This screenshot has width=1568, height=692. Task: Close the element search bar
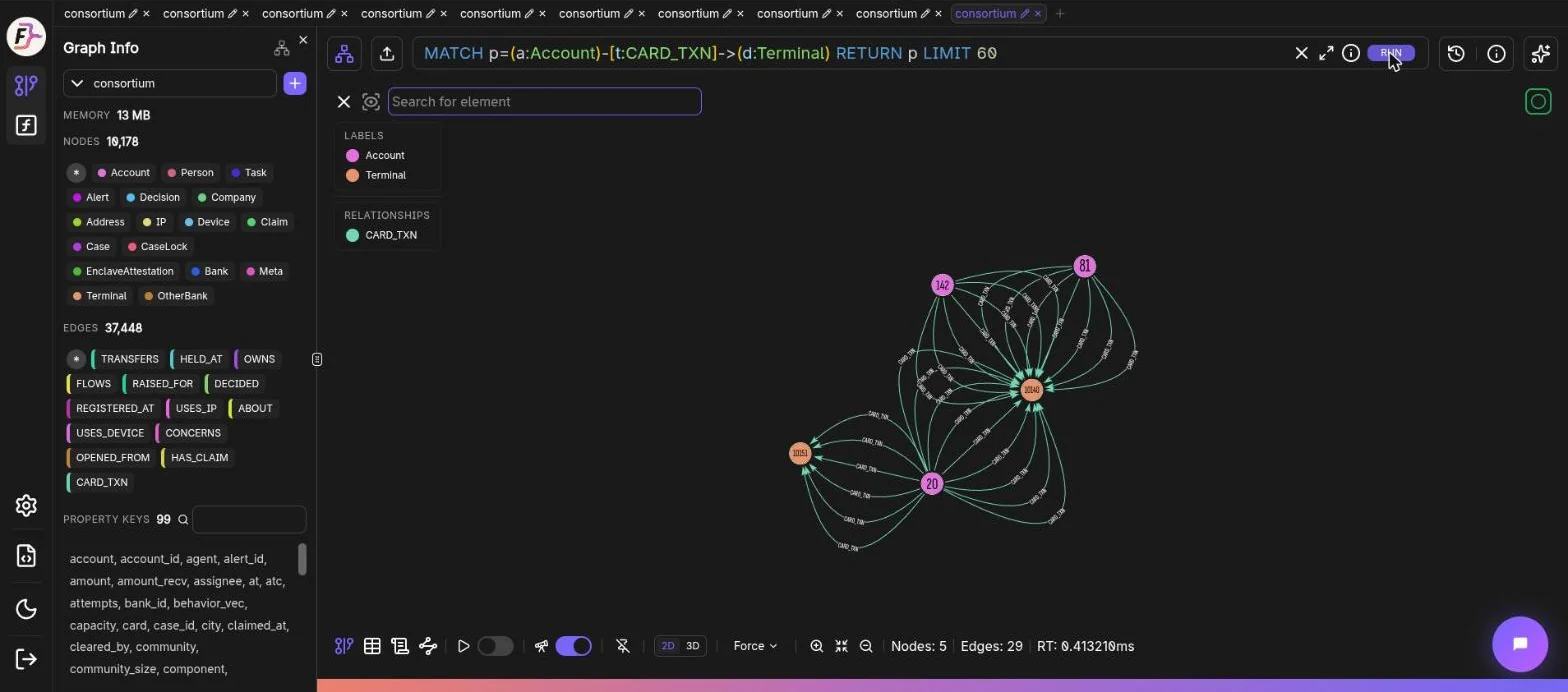click(343, 101)
